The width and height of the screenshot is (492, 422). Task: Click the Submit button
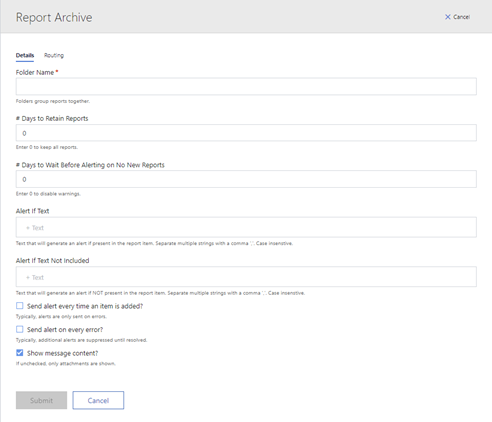(41, 400)
